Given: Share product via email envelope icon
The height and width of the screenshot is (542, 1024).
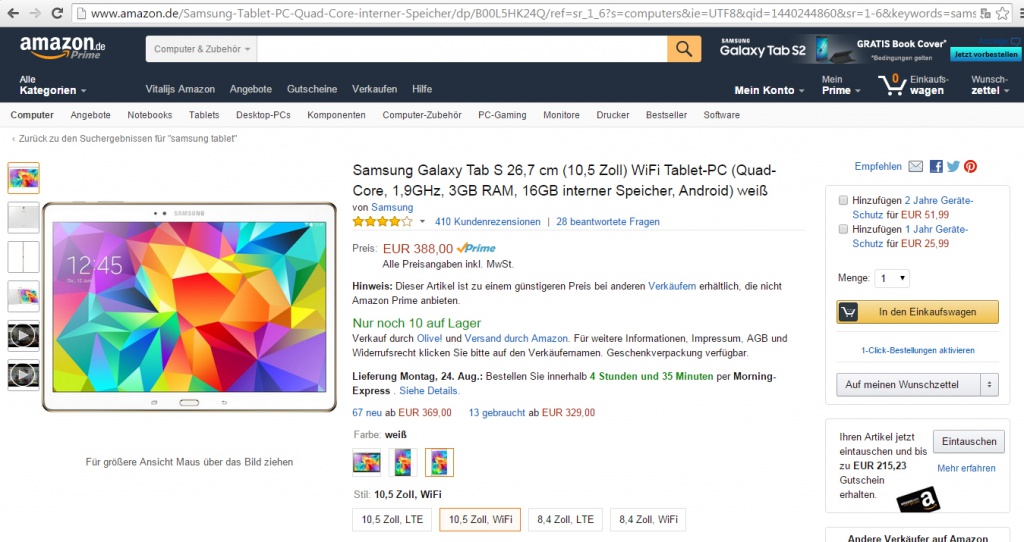Looking at the screenshot, I should 915,166.
